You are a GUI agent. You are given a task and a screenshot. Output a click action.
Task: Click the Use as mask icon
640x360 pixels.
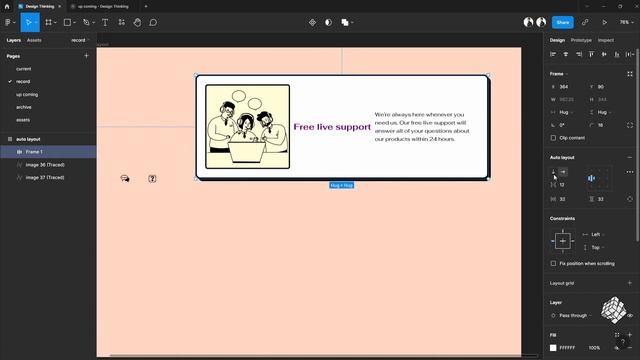click(x=328, y=22)
